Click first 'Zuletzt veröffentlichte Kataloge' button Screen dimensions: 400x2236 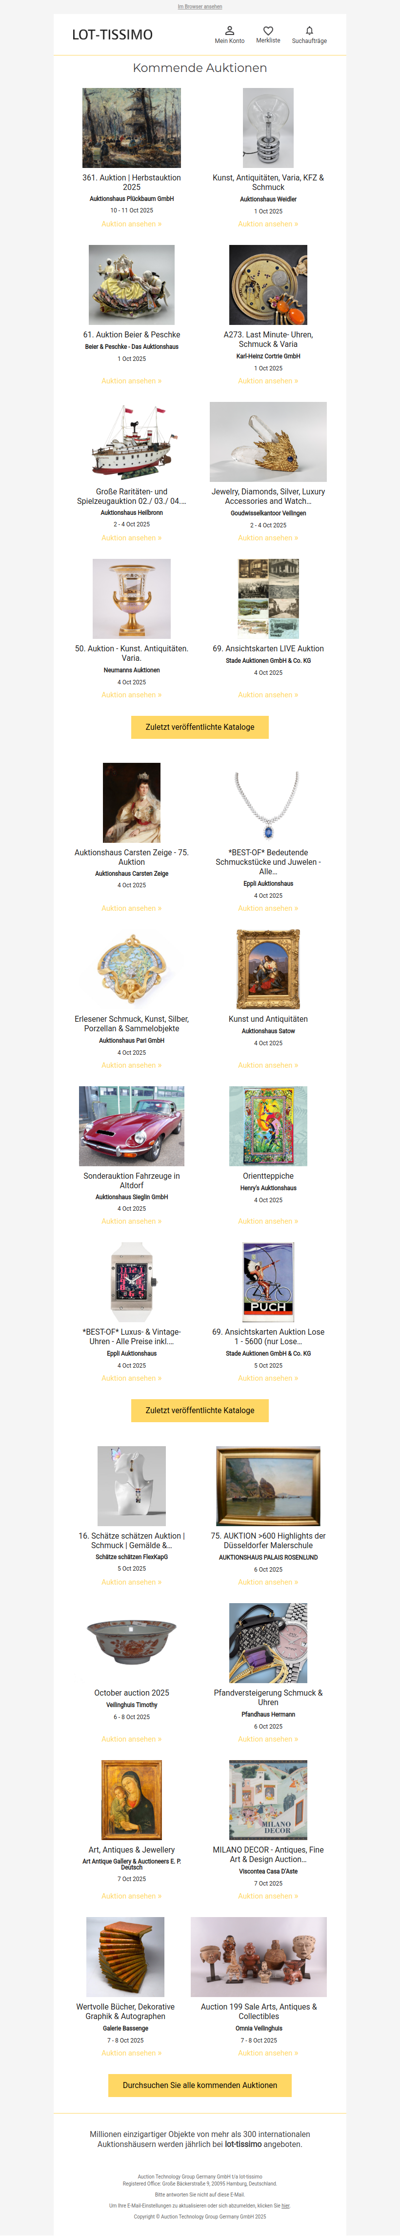click(x=200, y=727)
